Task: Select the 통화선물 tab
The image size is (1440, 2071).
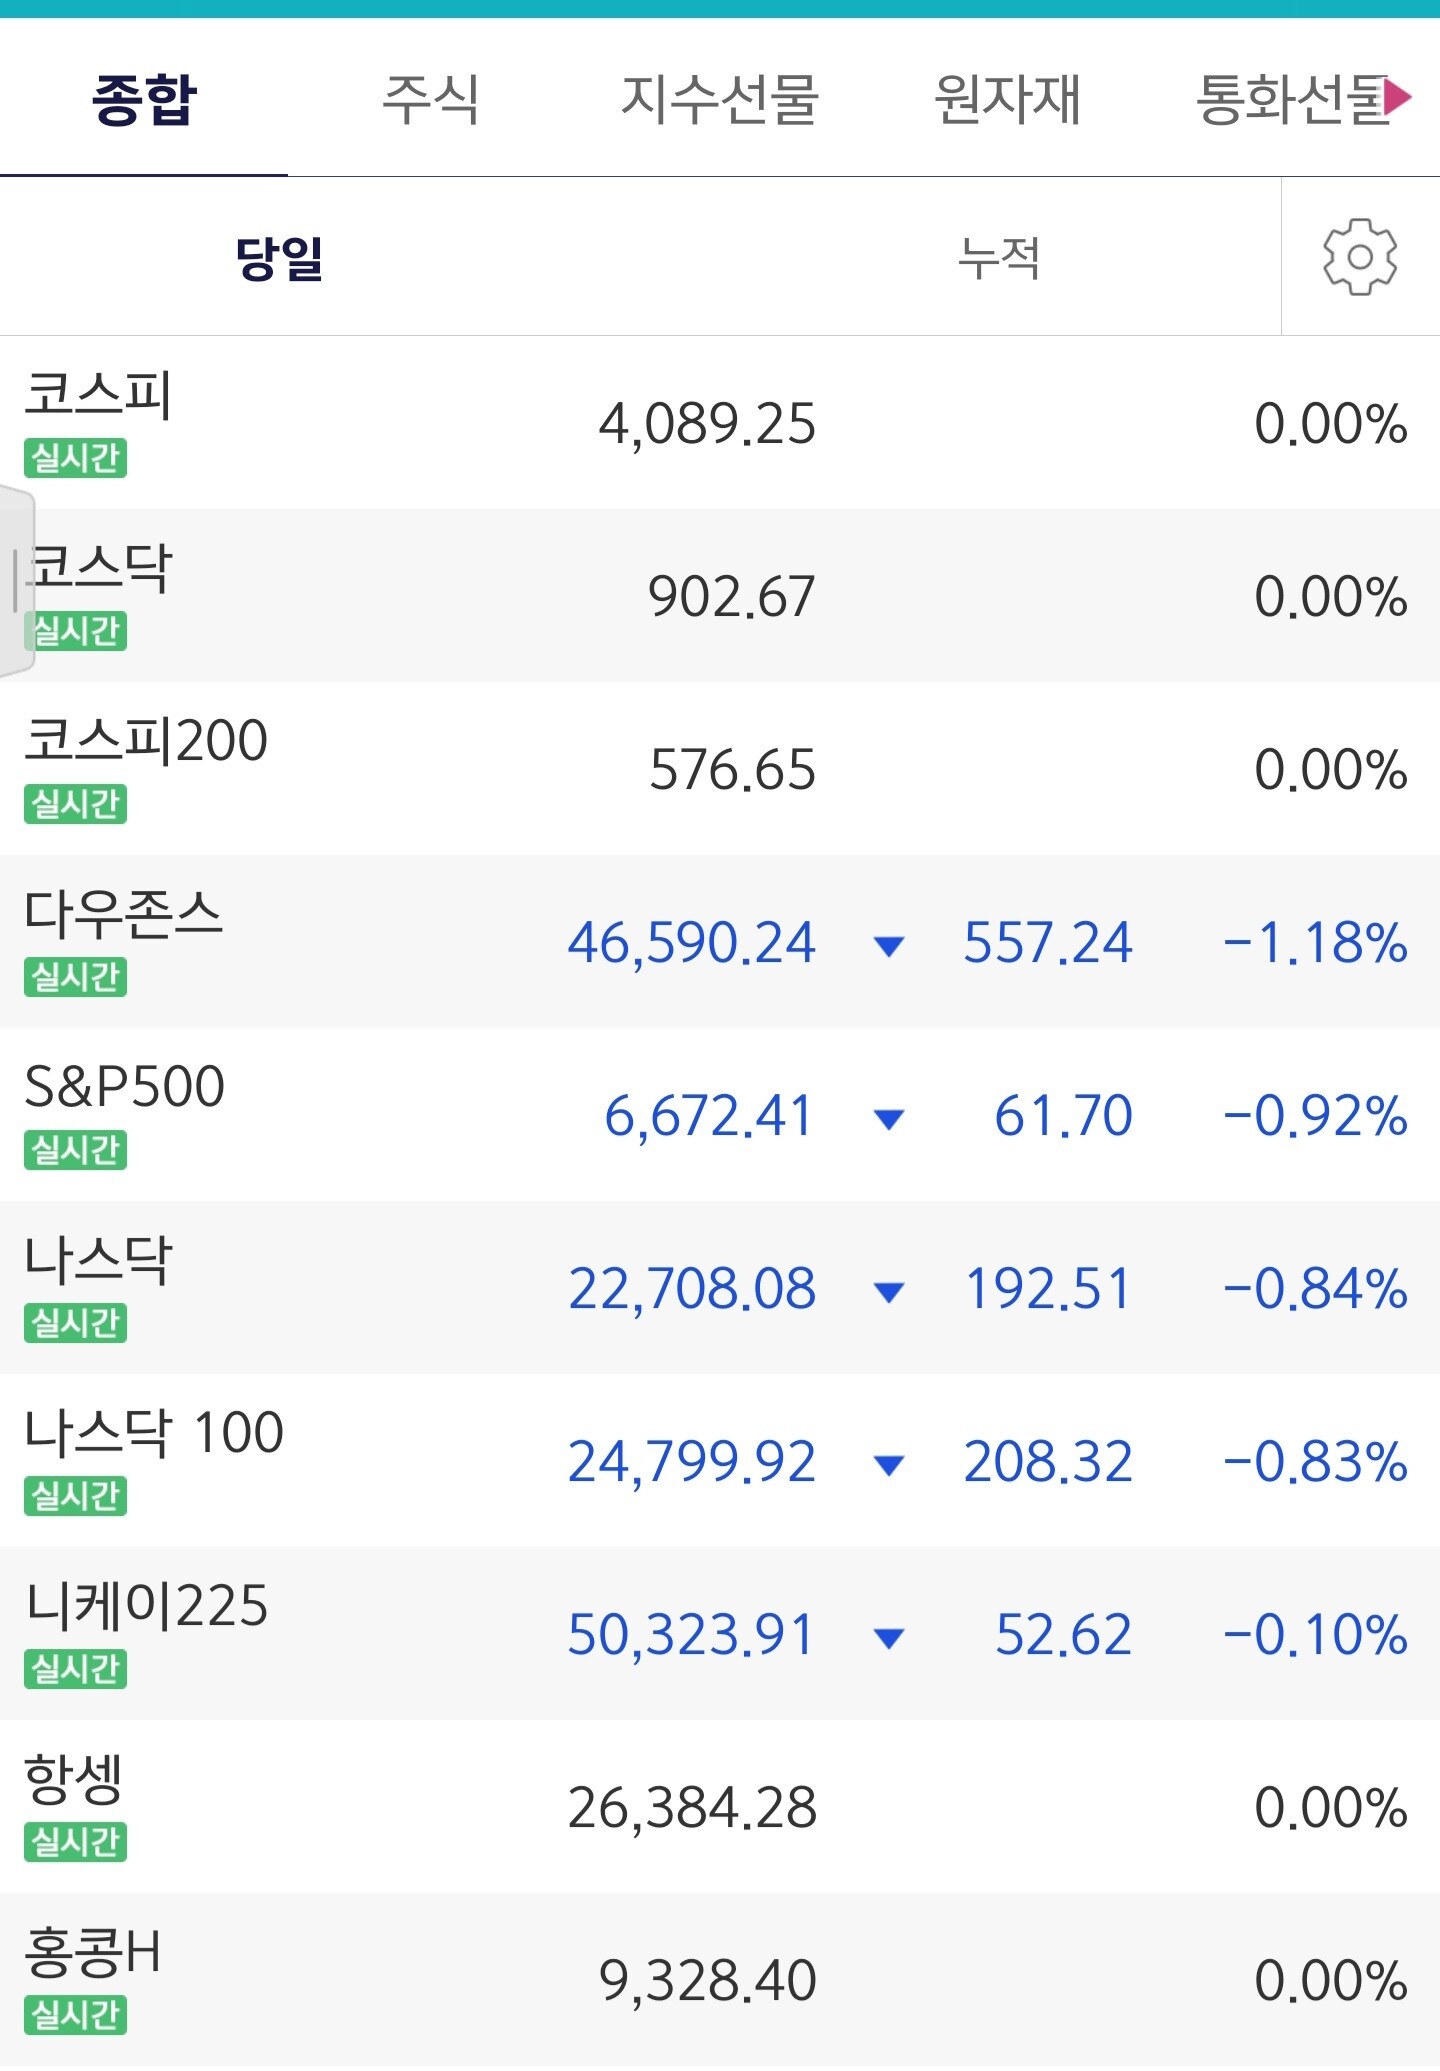Action: pyautogui.click(x=1290, y=100)
